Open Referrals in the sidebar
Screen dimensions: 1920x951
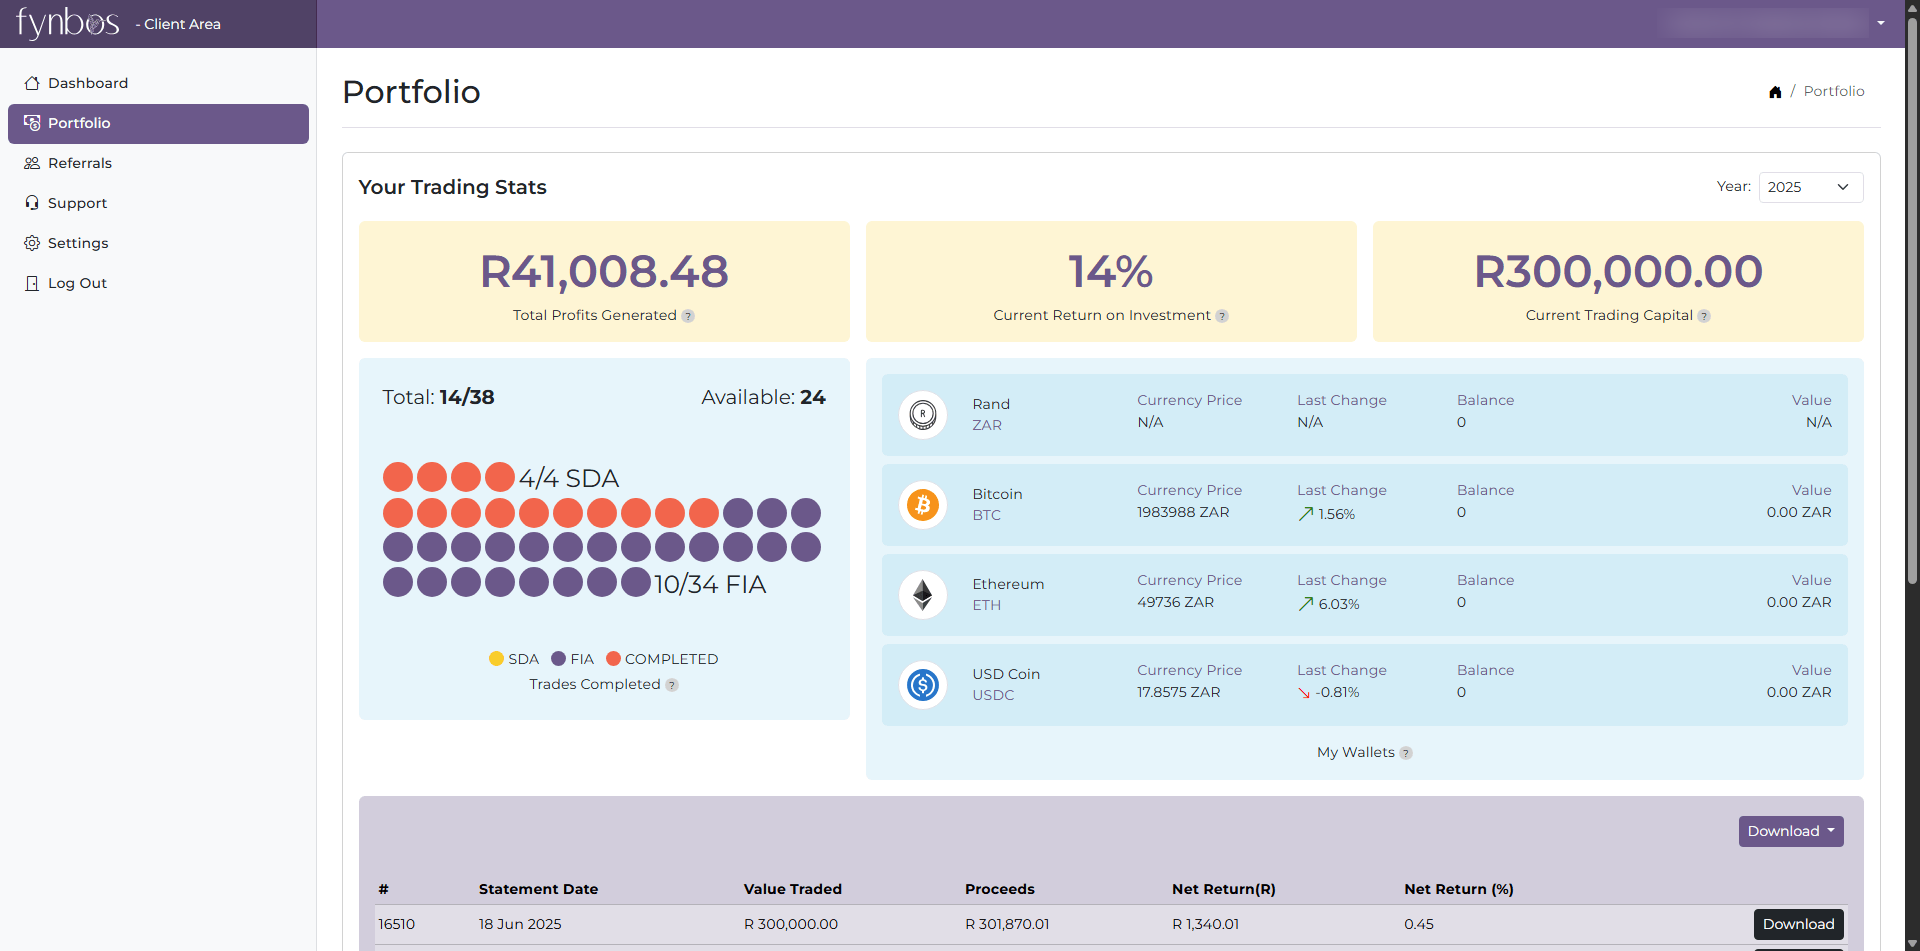coord(80,163)
